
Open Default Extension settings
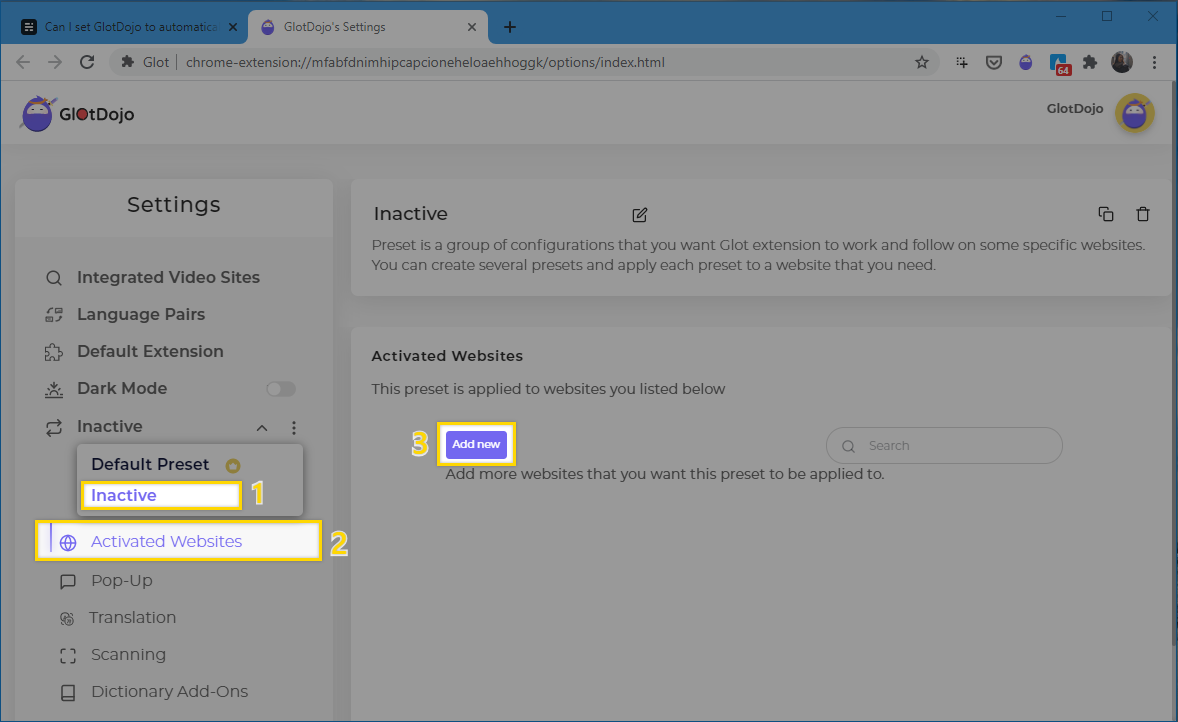pos(150,351)
